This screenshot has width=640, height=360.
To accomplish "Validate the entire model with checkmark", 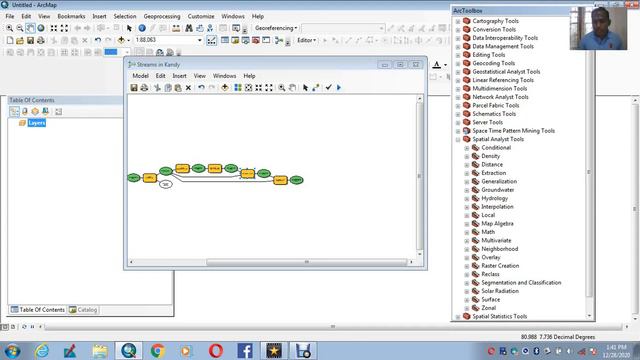I will coord(329,88).
